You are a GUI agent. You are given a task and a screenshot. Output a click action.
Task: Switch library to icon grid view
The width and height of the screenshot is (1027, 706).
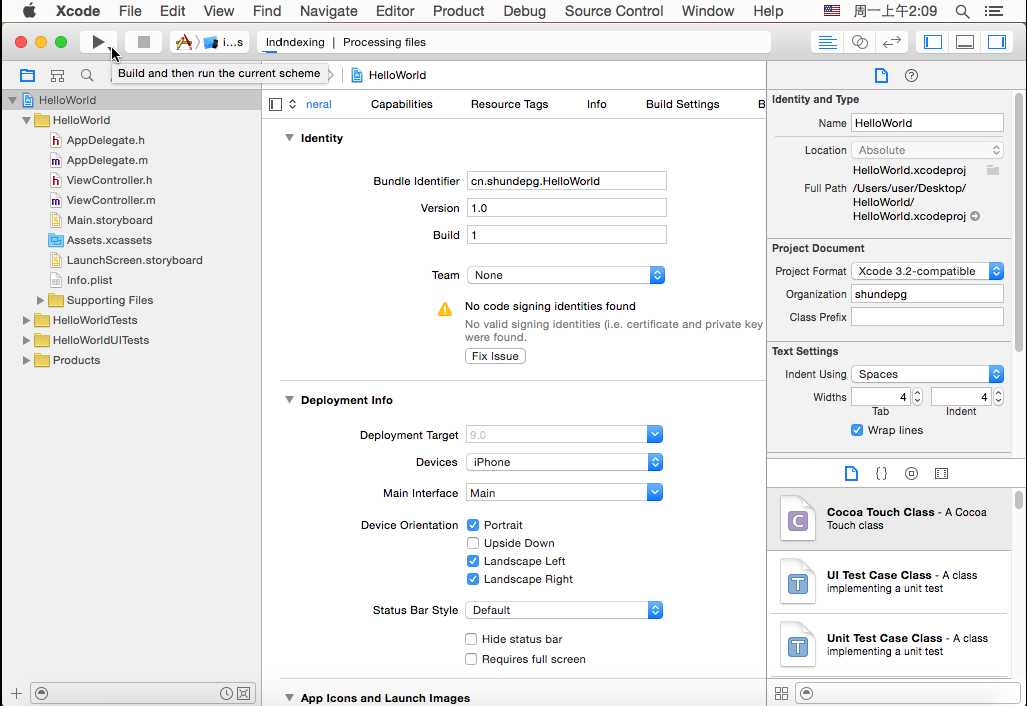[781, 693]
